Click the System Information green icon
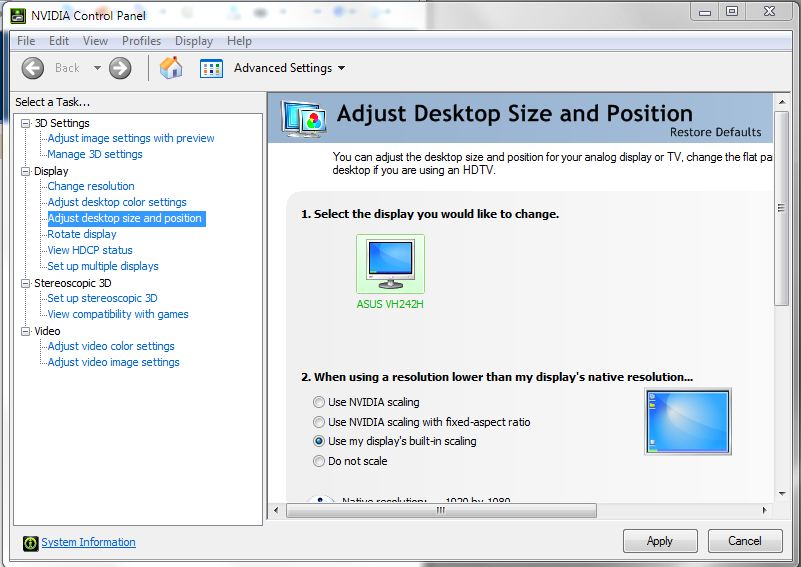The image size is (801, 567). click(x=31, y=543)
